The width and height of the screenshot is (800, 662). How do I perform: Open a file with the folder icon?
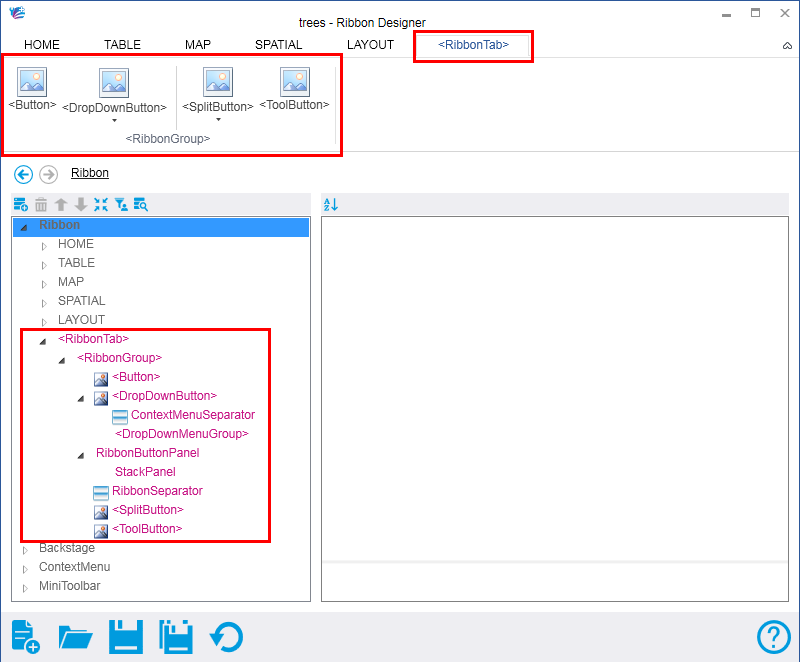[x=75, y=636]
